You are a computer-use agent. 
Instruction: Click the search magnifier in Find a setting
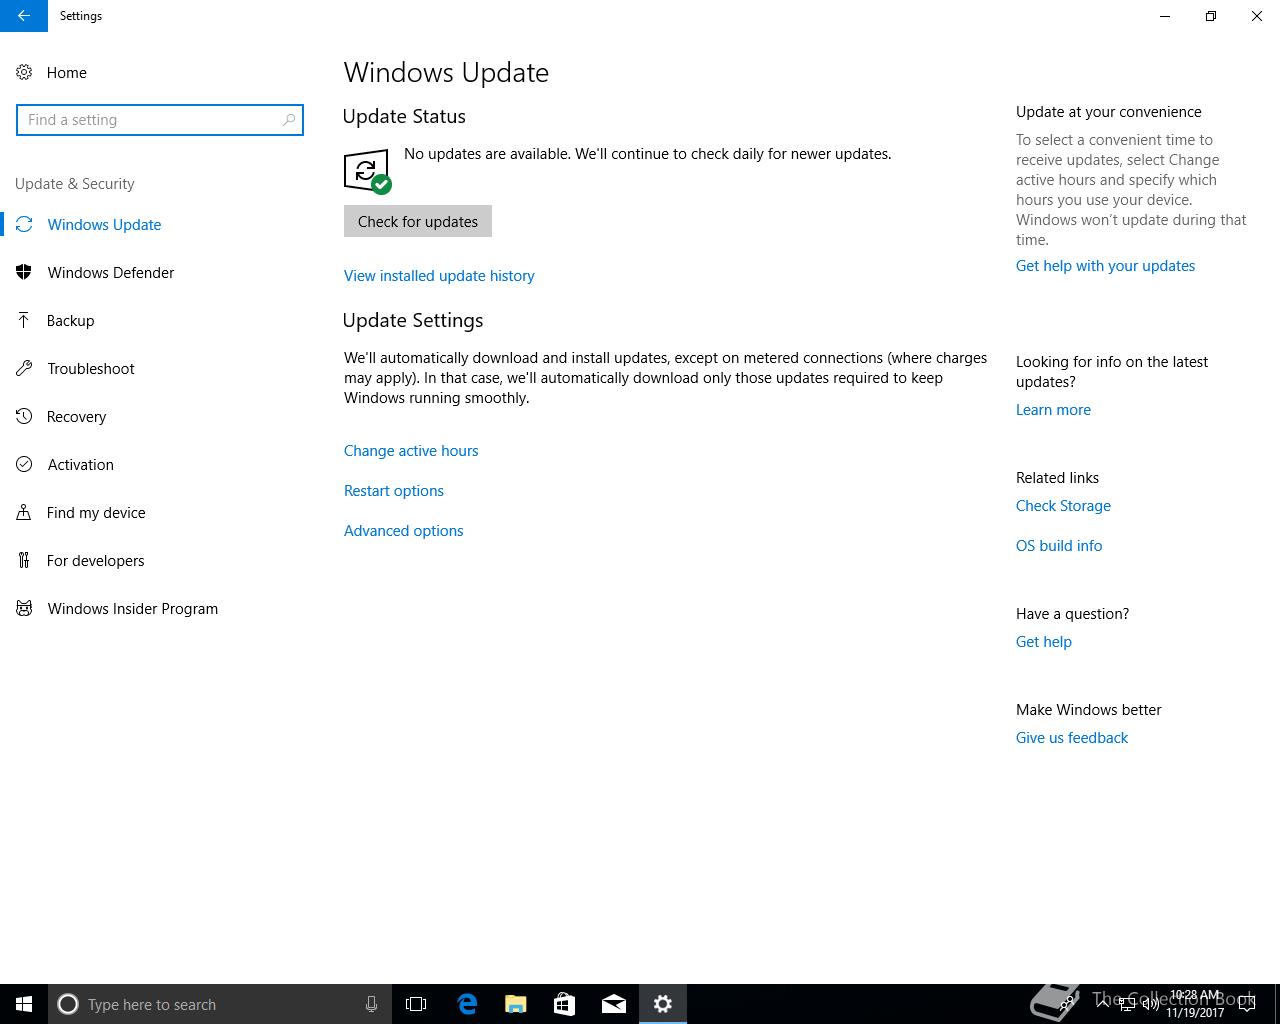(x=288, y=120)
